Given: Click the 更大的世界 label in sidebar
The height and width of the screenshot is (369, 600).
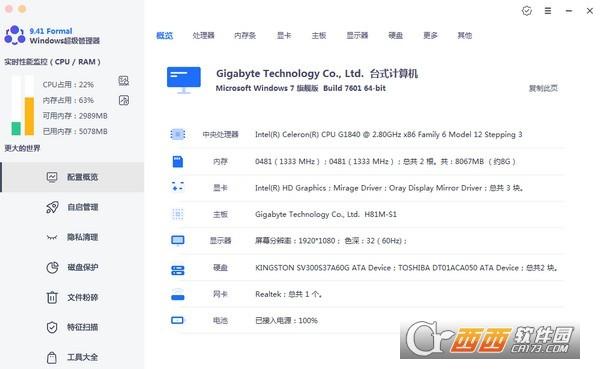Looking at the screenshot, I should tap(22, 148).
